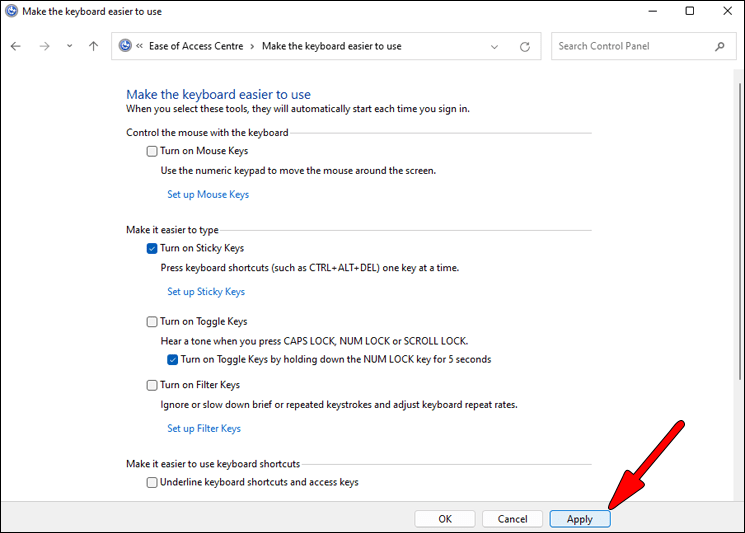Enable Turn on Filter Keys checkbox
745x533 pixels.
tap(152, 385)
